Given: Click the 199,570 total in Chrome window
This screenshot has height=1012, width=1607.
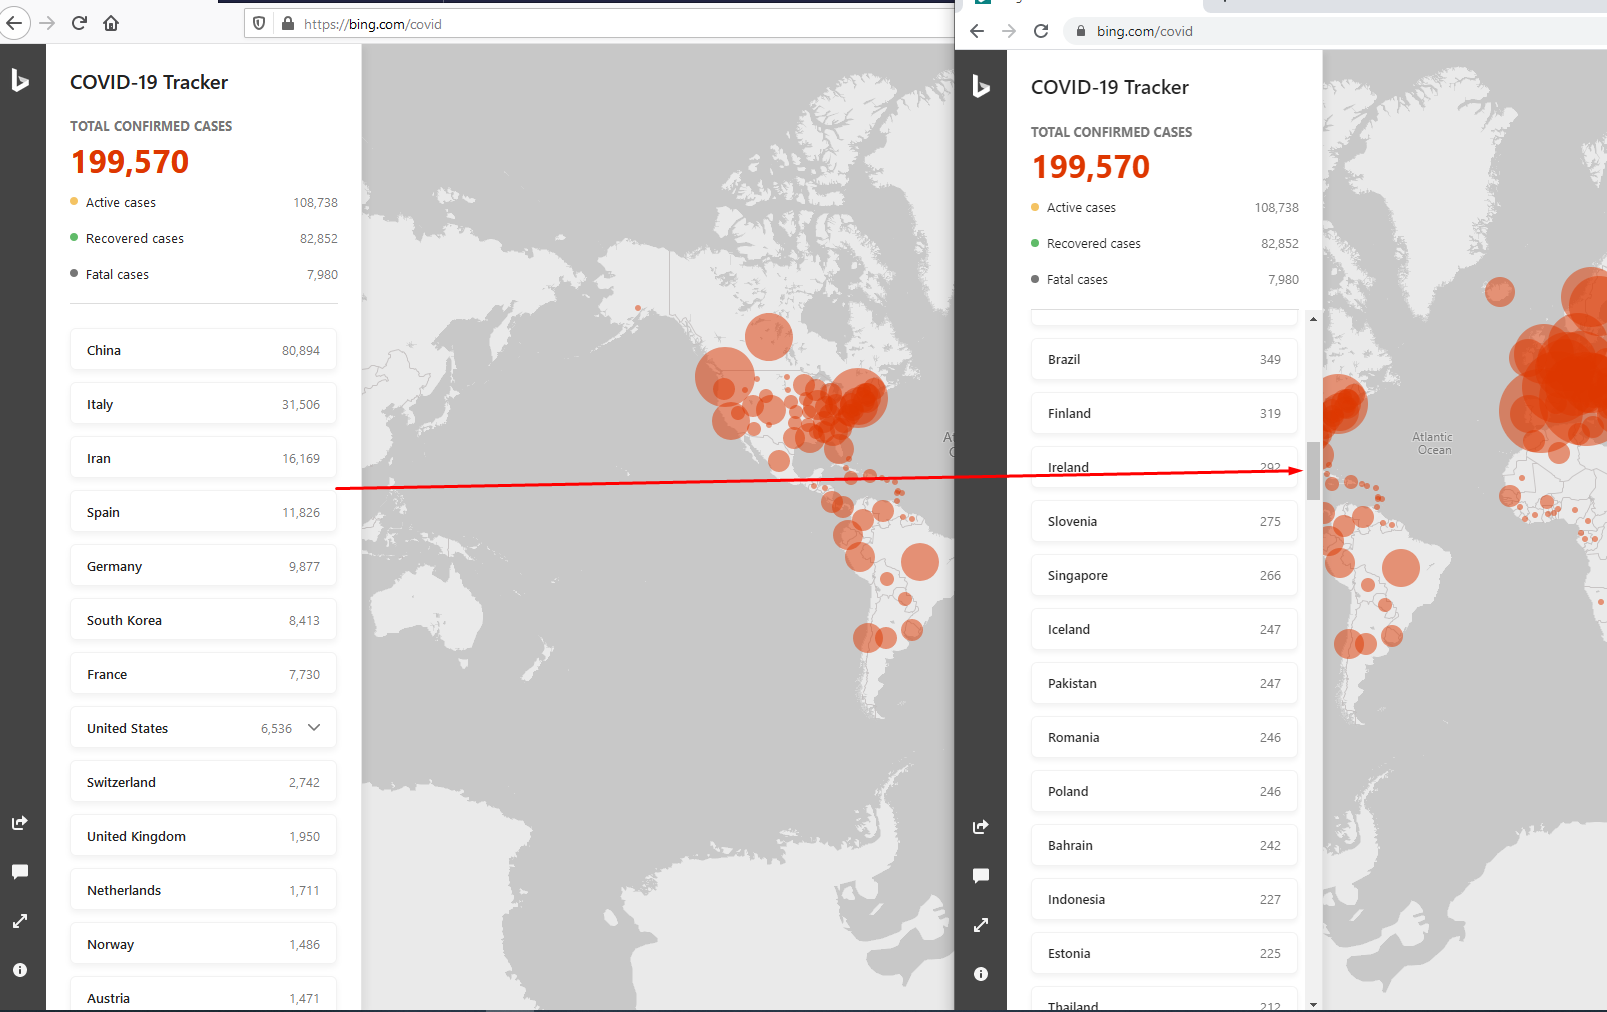Looking at the screenshot, I should pyautogui.click(x=1091, y=167).
